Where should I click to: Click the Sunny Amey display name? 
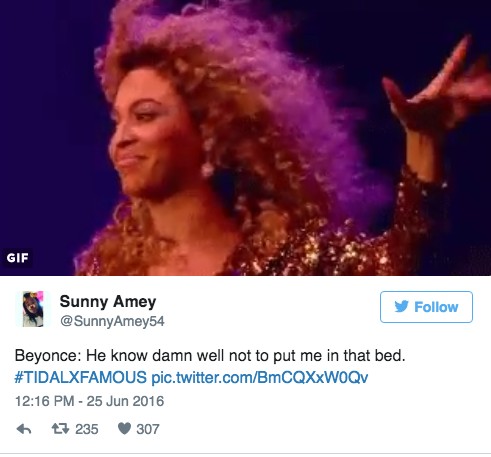pos(108,301)
